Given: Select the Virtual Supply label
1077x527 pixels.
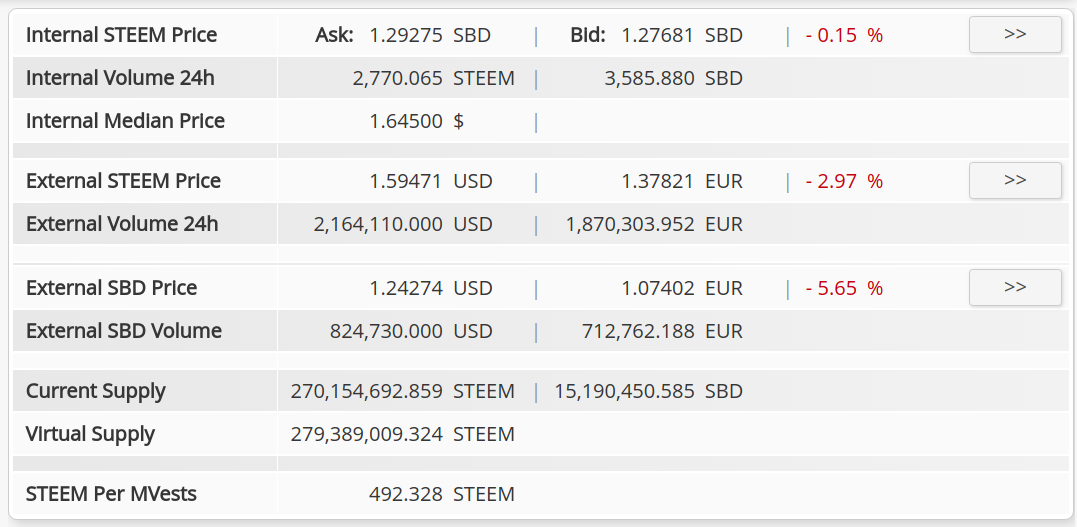Looking at the screenshot, I should pyautogui.click(x=90, y=434).
